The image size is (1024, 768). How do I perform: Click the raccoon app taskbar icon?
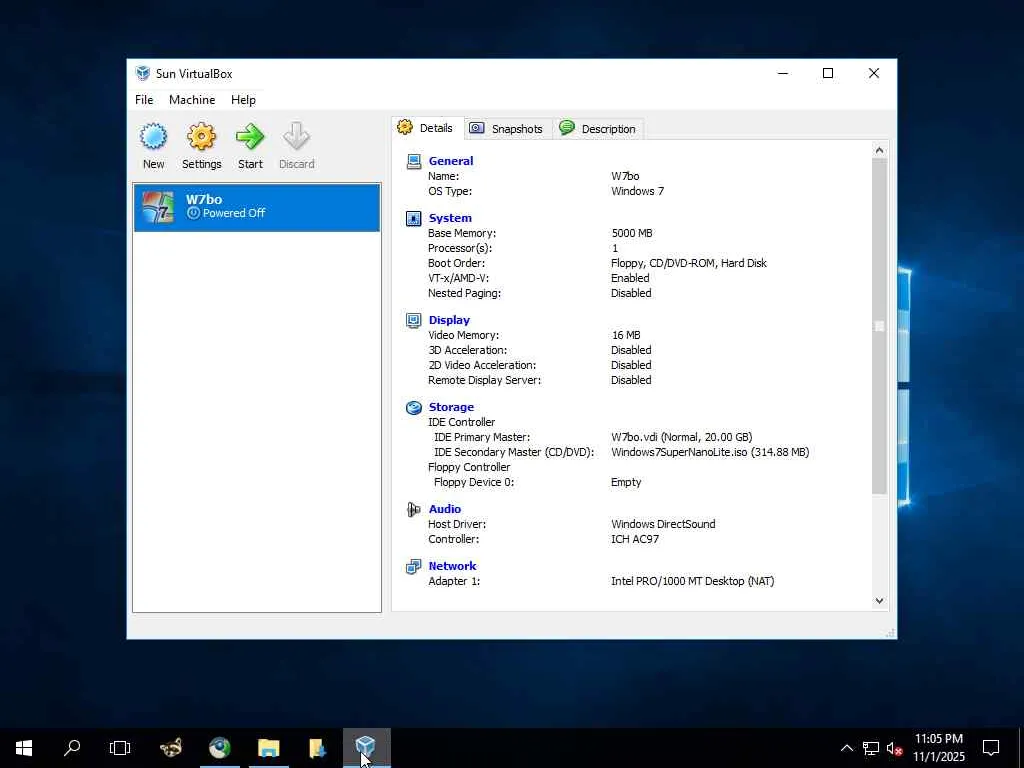[171, 748]
